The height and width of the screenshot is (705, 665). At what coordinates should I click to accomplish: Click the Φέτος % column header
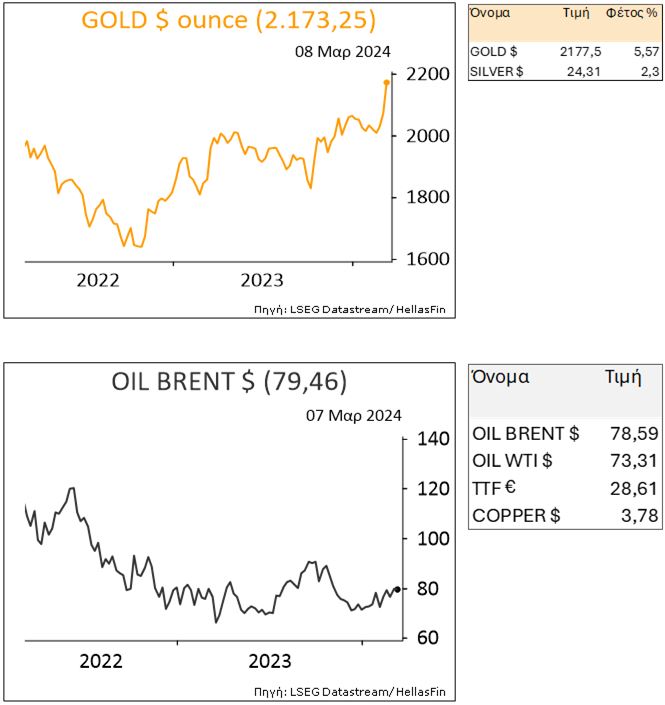tap(631, 14)
